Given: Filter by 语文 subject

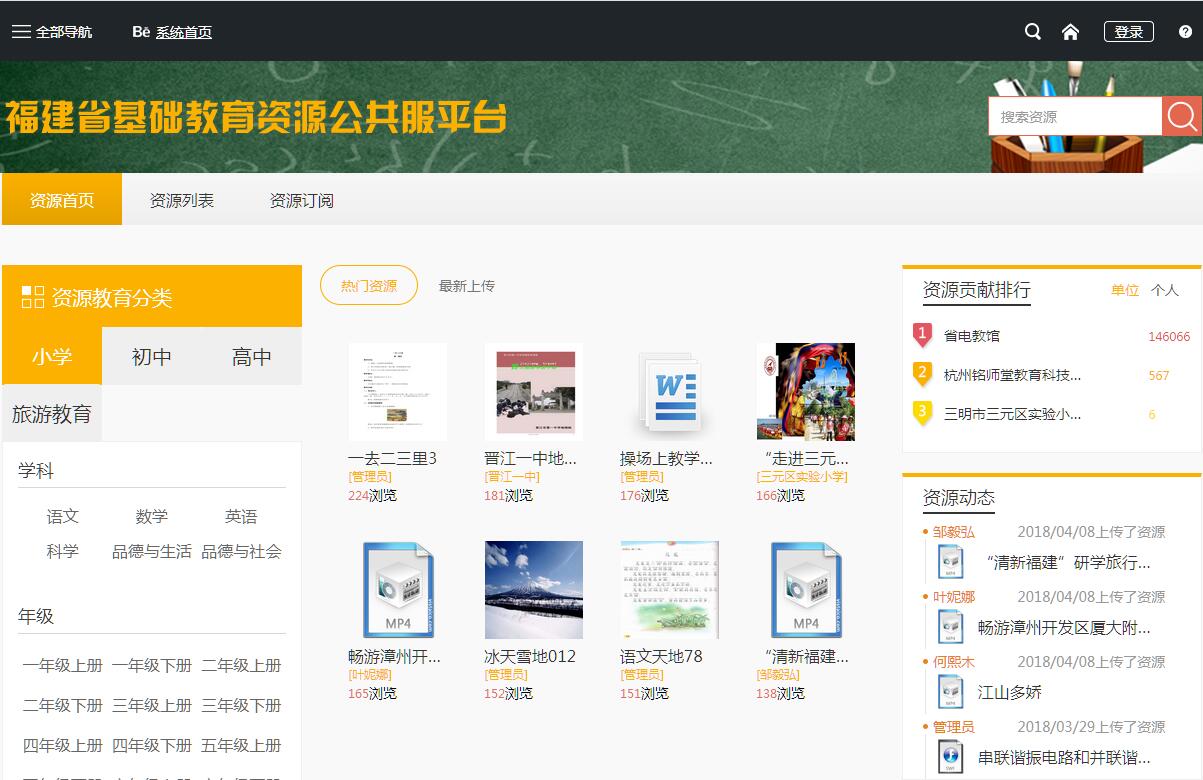Looking at the screenshot, I should [63, 516].
